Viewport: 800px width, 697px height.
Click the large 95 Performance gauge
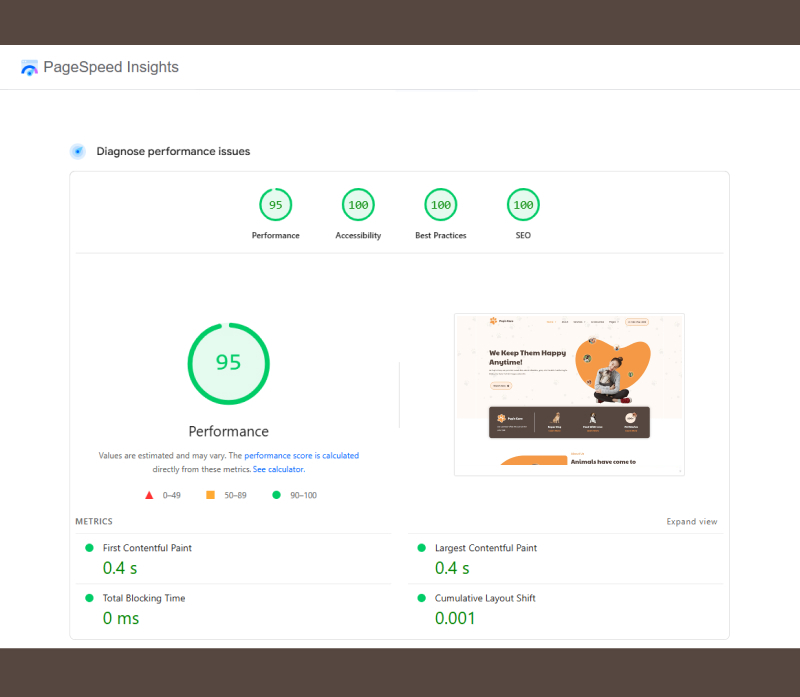coord(229,363)
